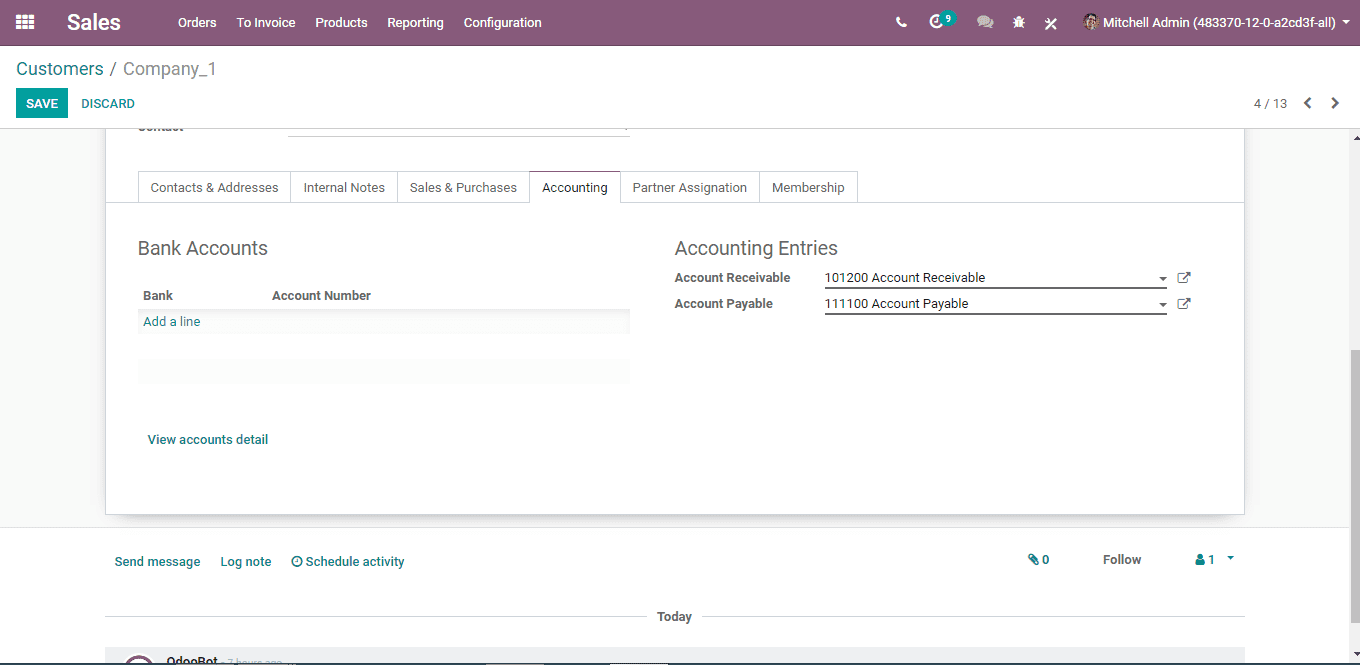The width and height of the screenshot is (1360, 665).
Task: Open Account Payable external link icon
Action: [x=1184, y=304]
